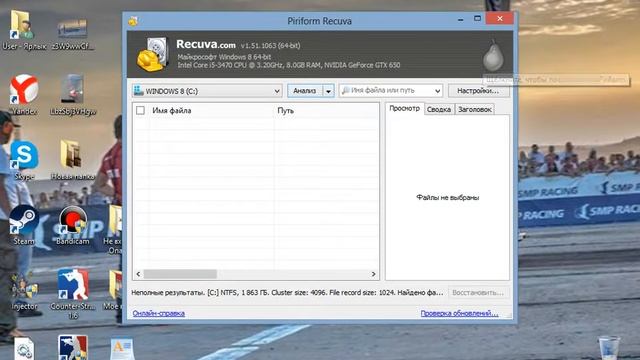Switch to the Просмотр tab
The width and height of the screenshot is (640, 360).
coord(404,108)
